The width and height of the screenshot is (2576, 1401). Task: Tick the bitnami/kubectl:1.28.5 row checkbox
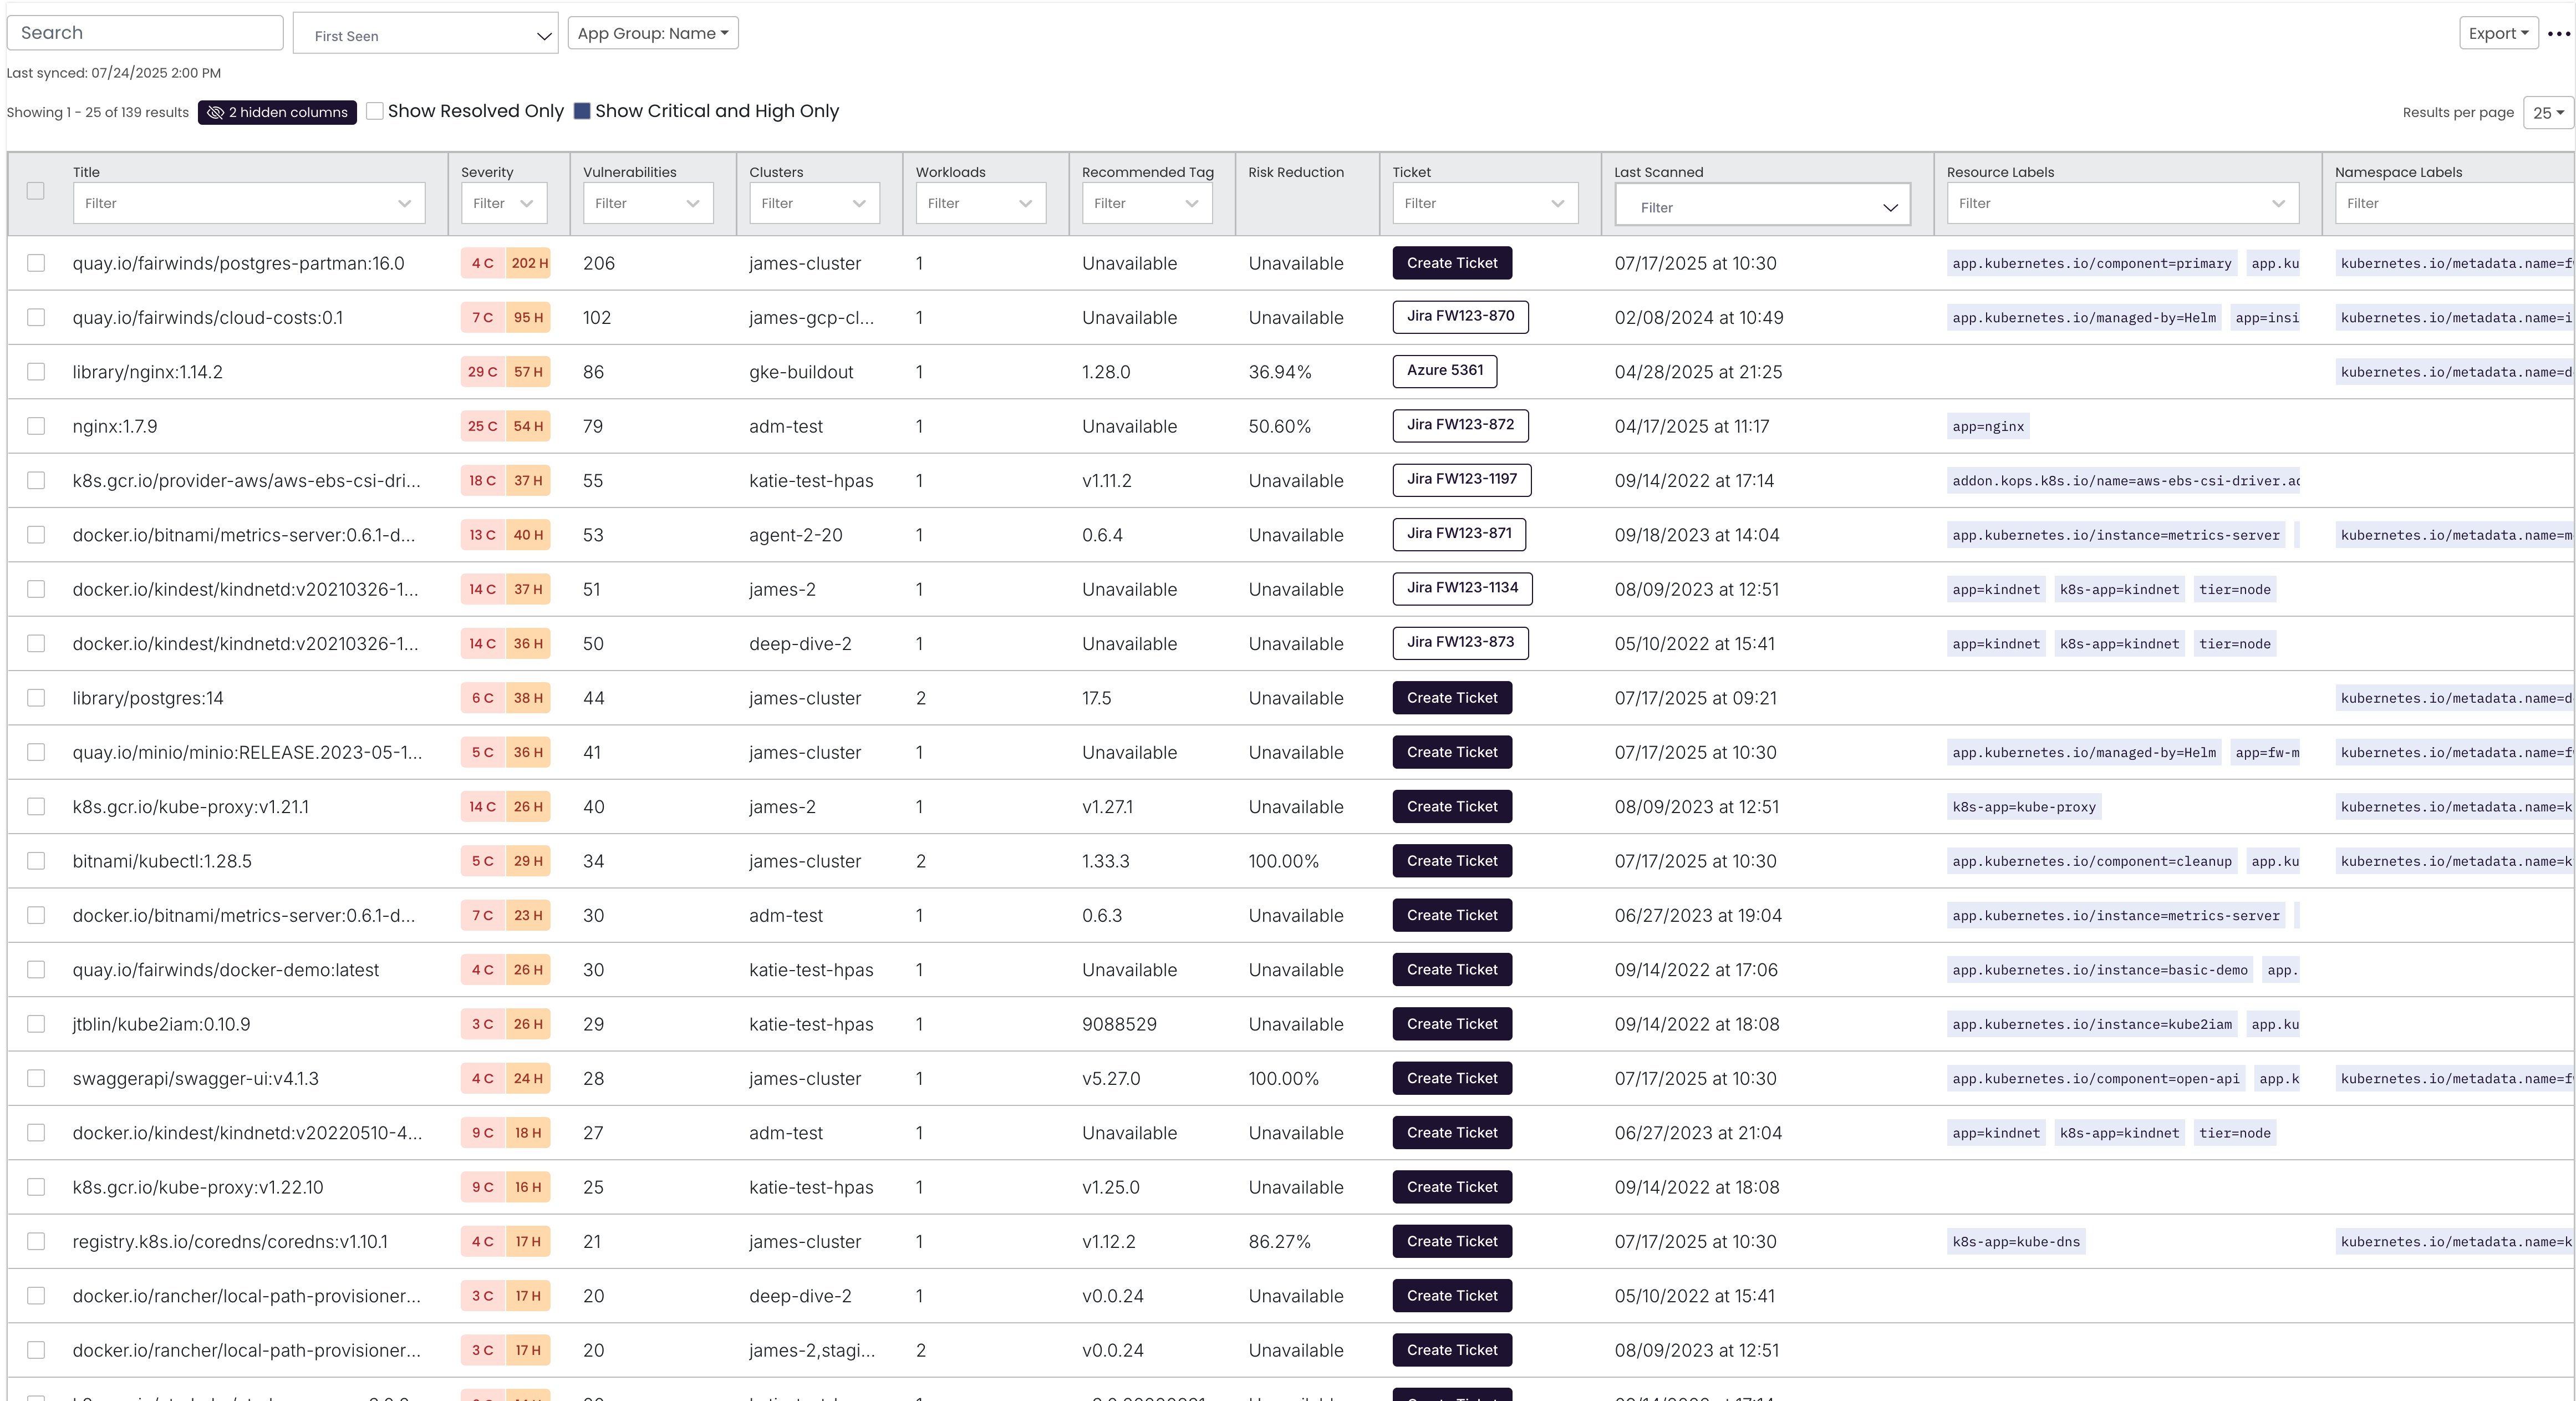click(36, 861)
